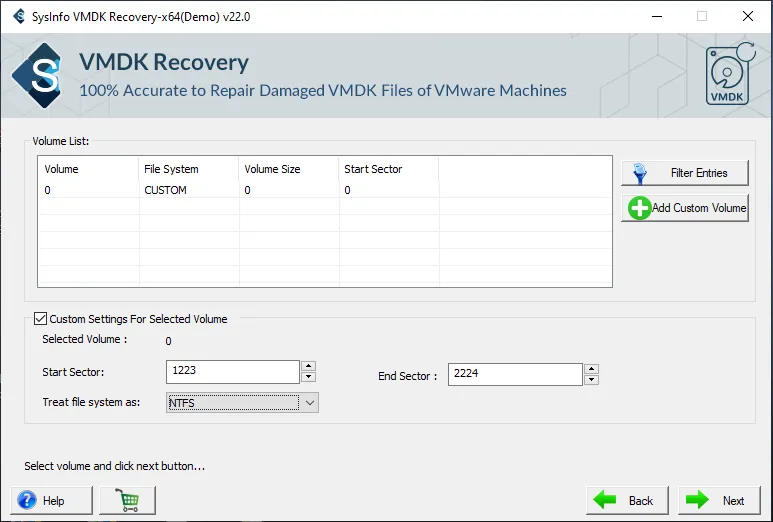
Task: Click the VMDK disk icon in the banner
Action: (x=730, y=74)
